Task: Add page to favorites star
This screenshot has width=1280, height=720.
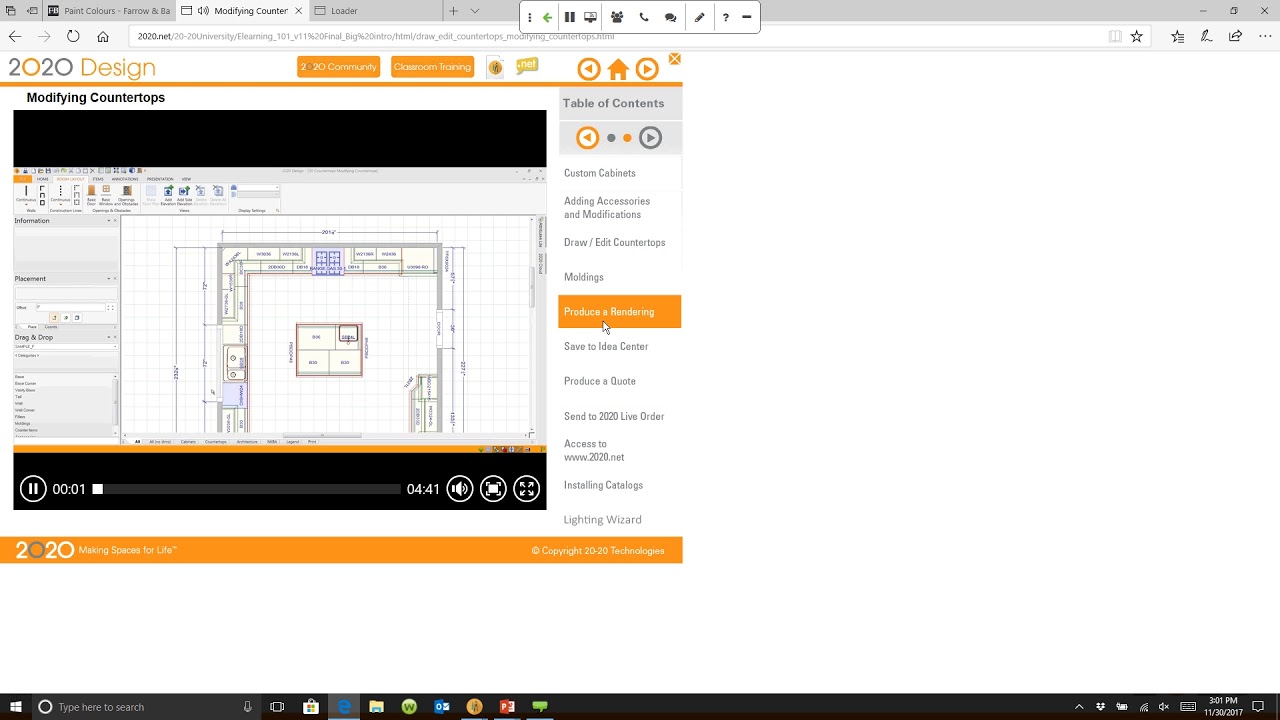Action: click(1137, 36)
